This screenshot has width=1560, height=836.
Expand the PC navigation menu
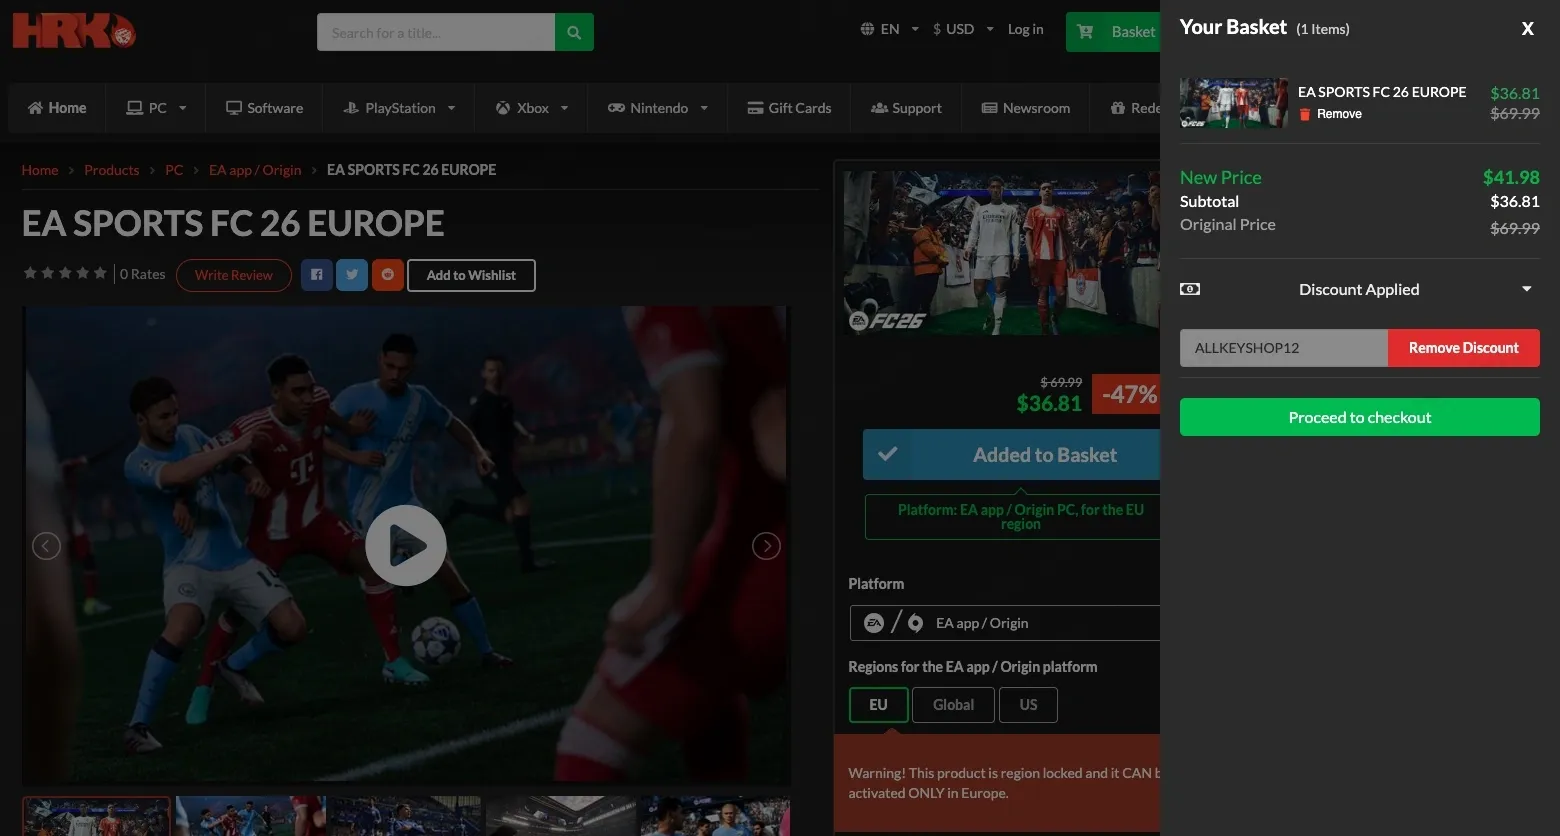(x=157, y=108)
